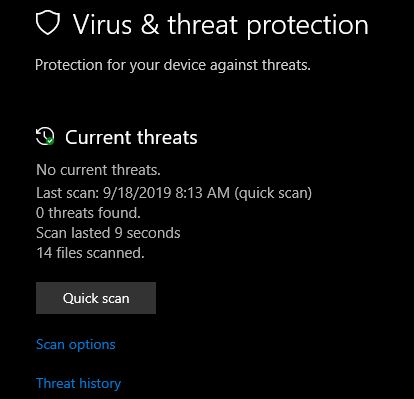Click the last scan time 8:13 AM
This screenshot has height=399, width=414.
point(203,193)
